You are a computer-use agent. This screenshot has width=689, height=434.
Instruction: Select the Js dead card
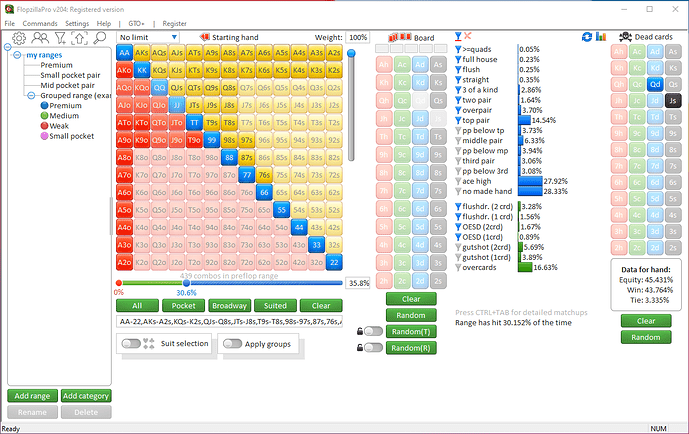click(673, 101)
